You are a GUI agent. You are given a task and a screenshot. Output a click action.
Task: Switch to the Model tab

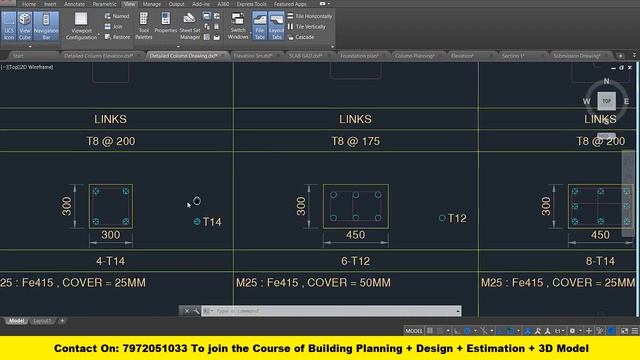point(16,321)
